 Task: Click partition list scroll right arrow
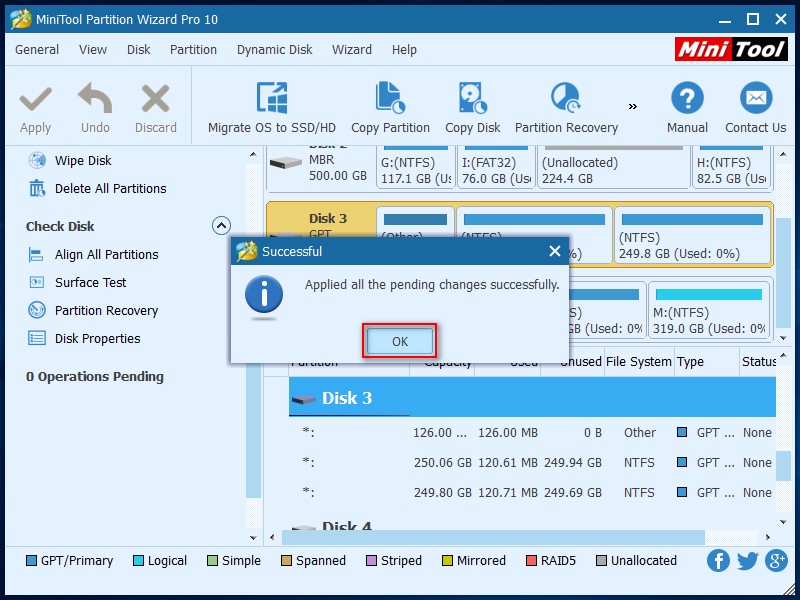[x=768, y=537]
